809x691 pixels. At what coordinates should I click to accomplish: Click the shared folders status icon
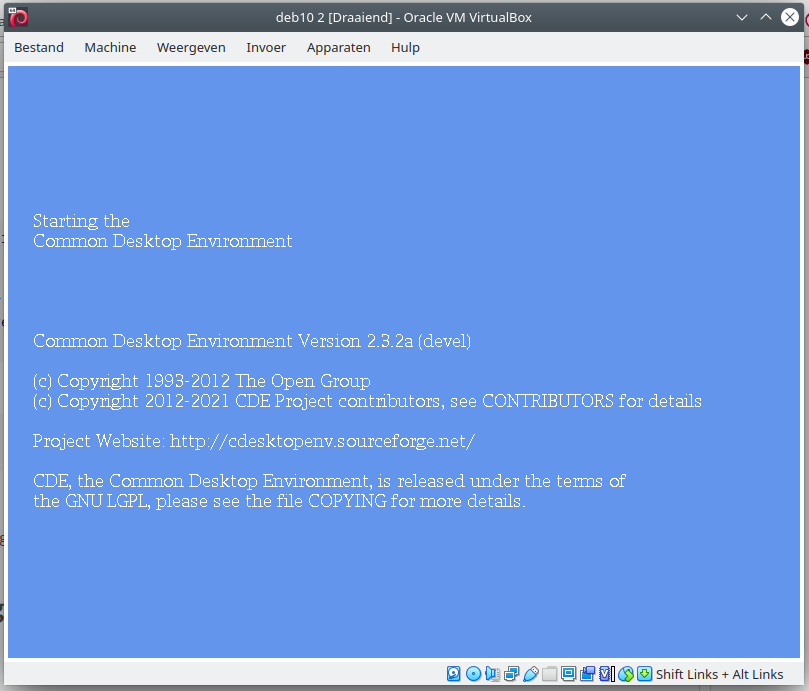click(x=549, y=674)
